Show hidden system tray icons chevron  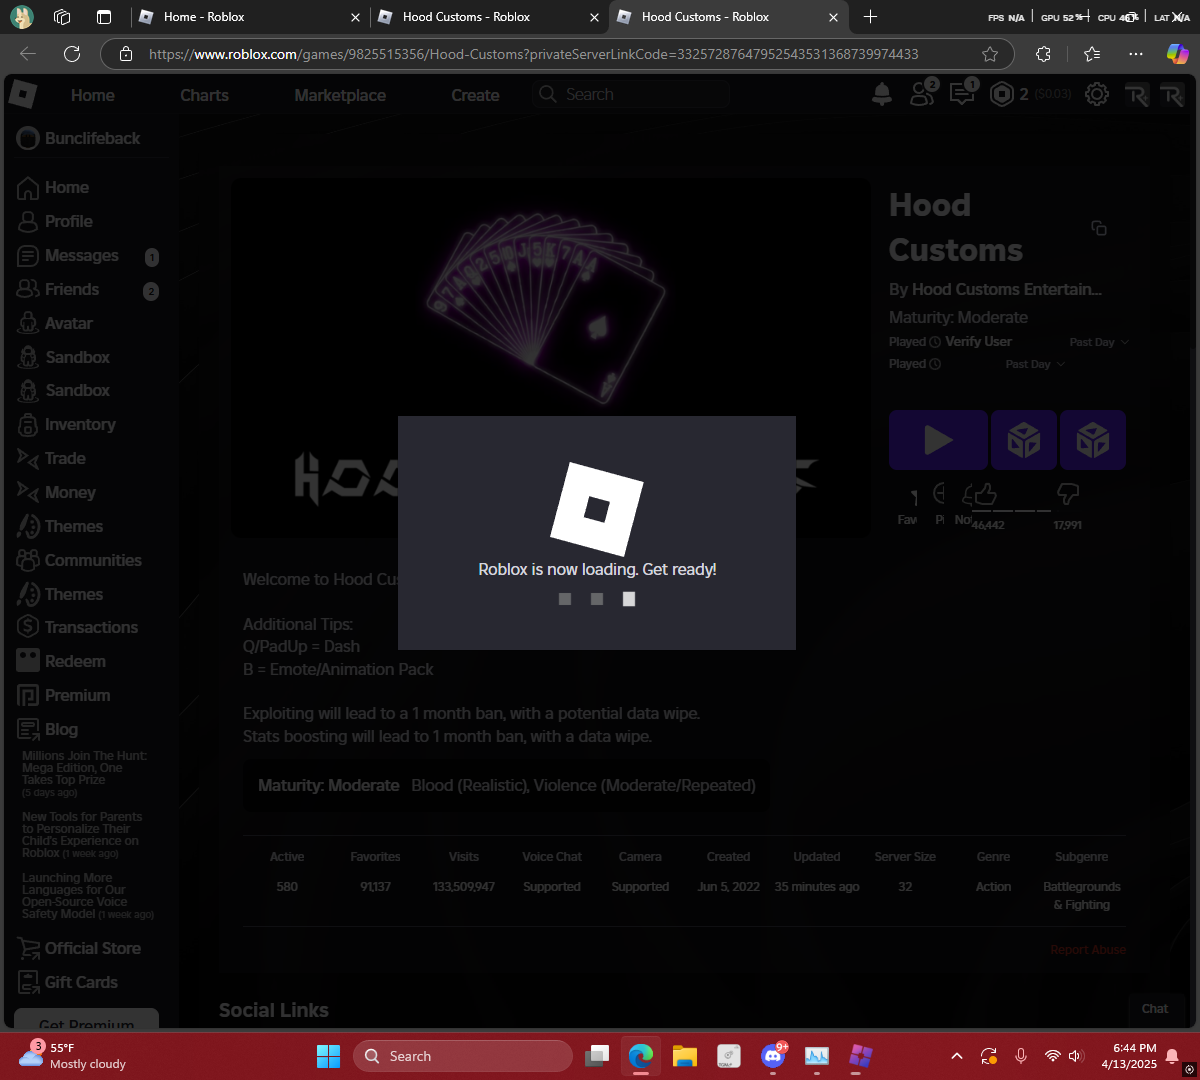[x=957, y=1056]
